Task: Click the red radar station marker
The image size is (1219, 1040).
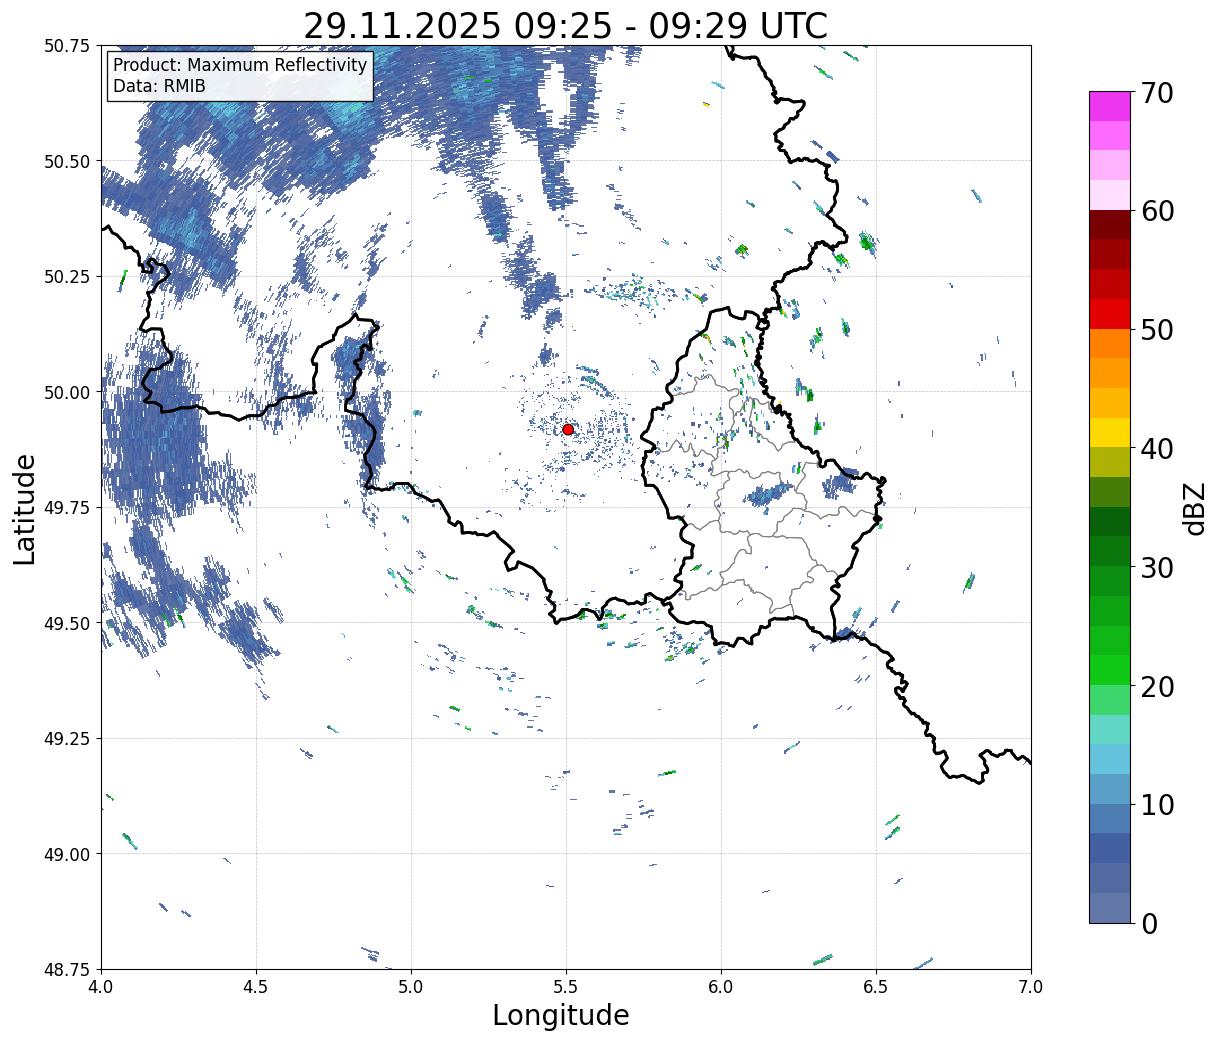Action: click(568, 429)
